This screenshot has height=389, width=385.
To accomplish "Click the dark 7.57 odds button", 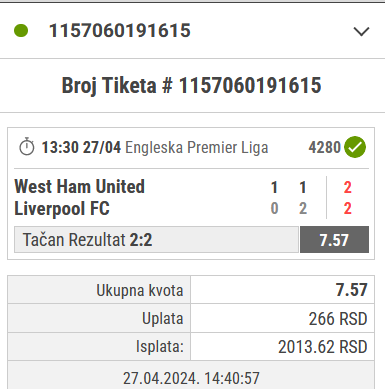I will point(334,240).
